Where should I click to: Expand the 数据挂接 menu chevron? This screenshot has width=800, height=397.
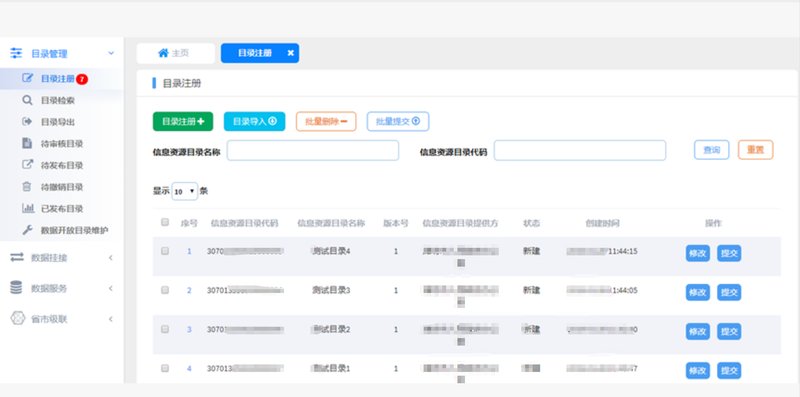click(111, 258)
